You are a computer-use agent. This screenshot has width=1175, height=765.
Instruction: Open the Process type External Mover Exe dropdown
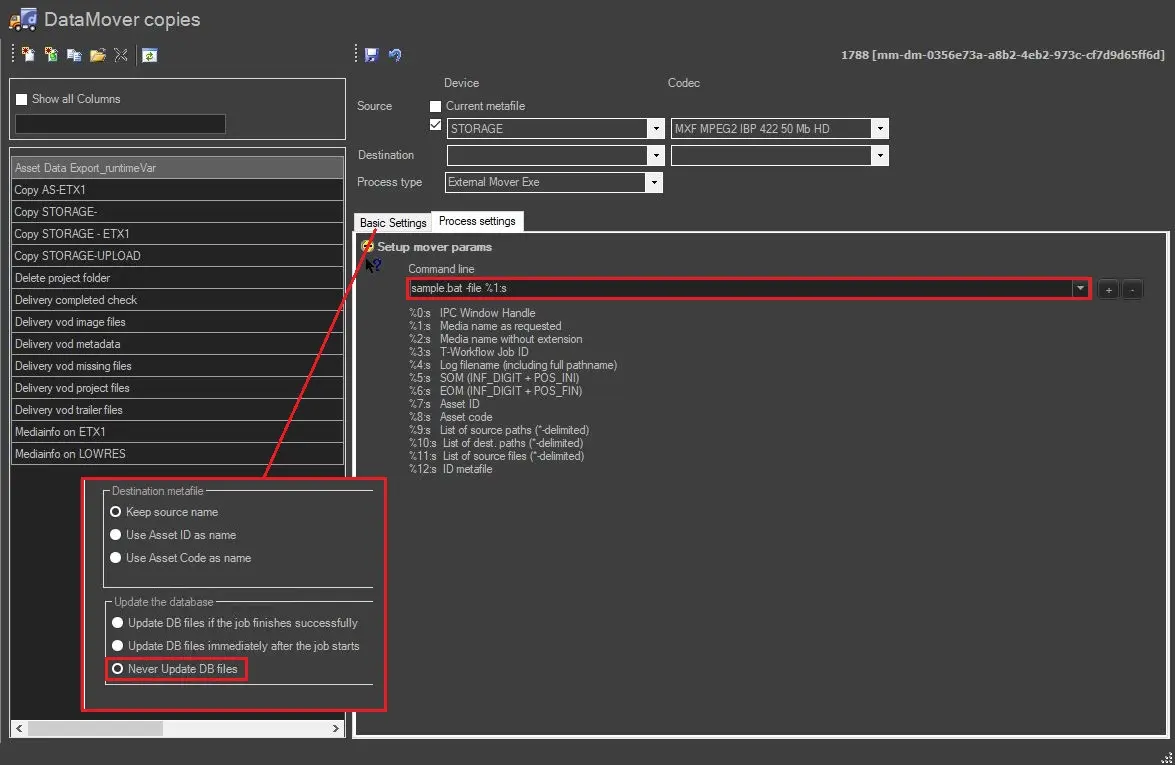653,183
